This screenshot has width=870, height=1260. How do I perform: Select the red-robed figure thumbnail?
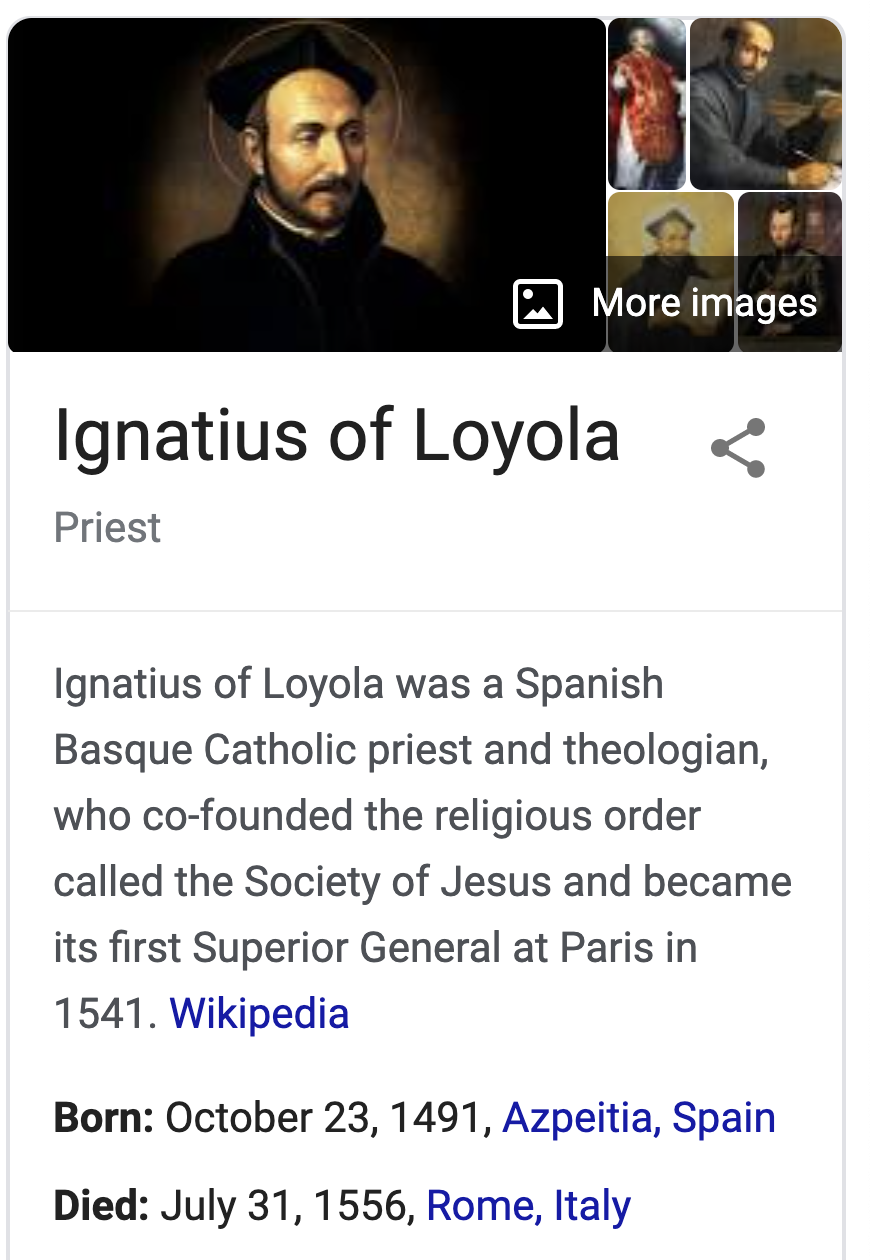point(647,104)
